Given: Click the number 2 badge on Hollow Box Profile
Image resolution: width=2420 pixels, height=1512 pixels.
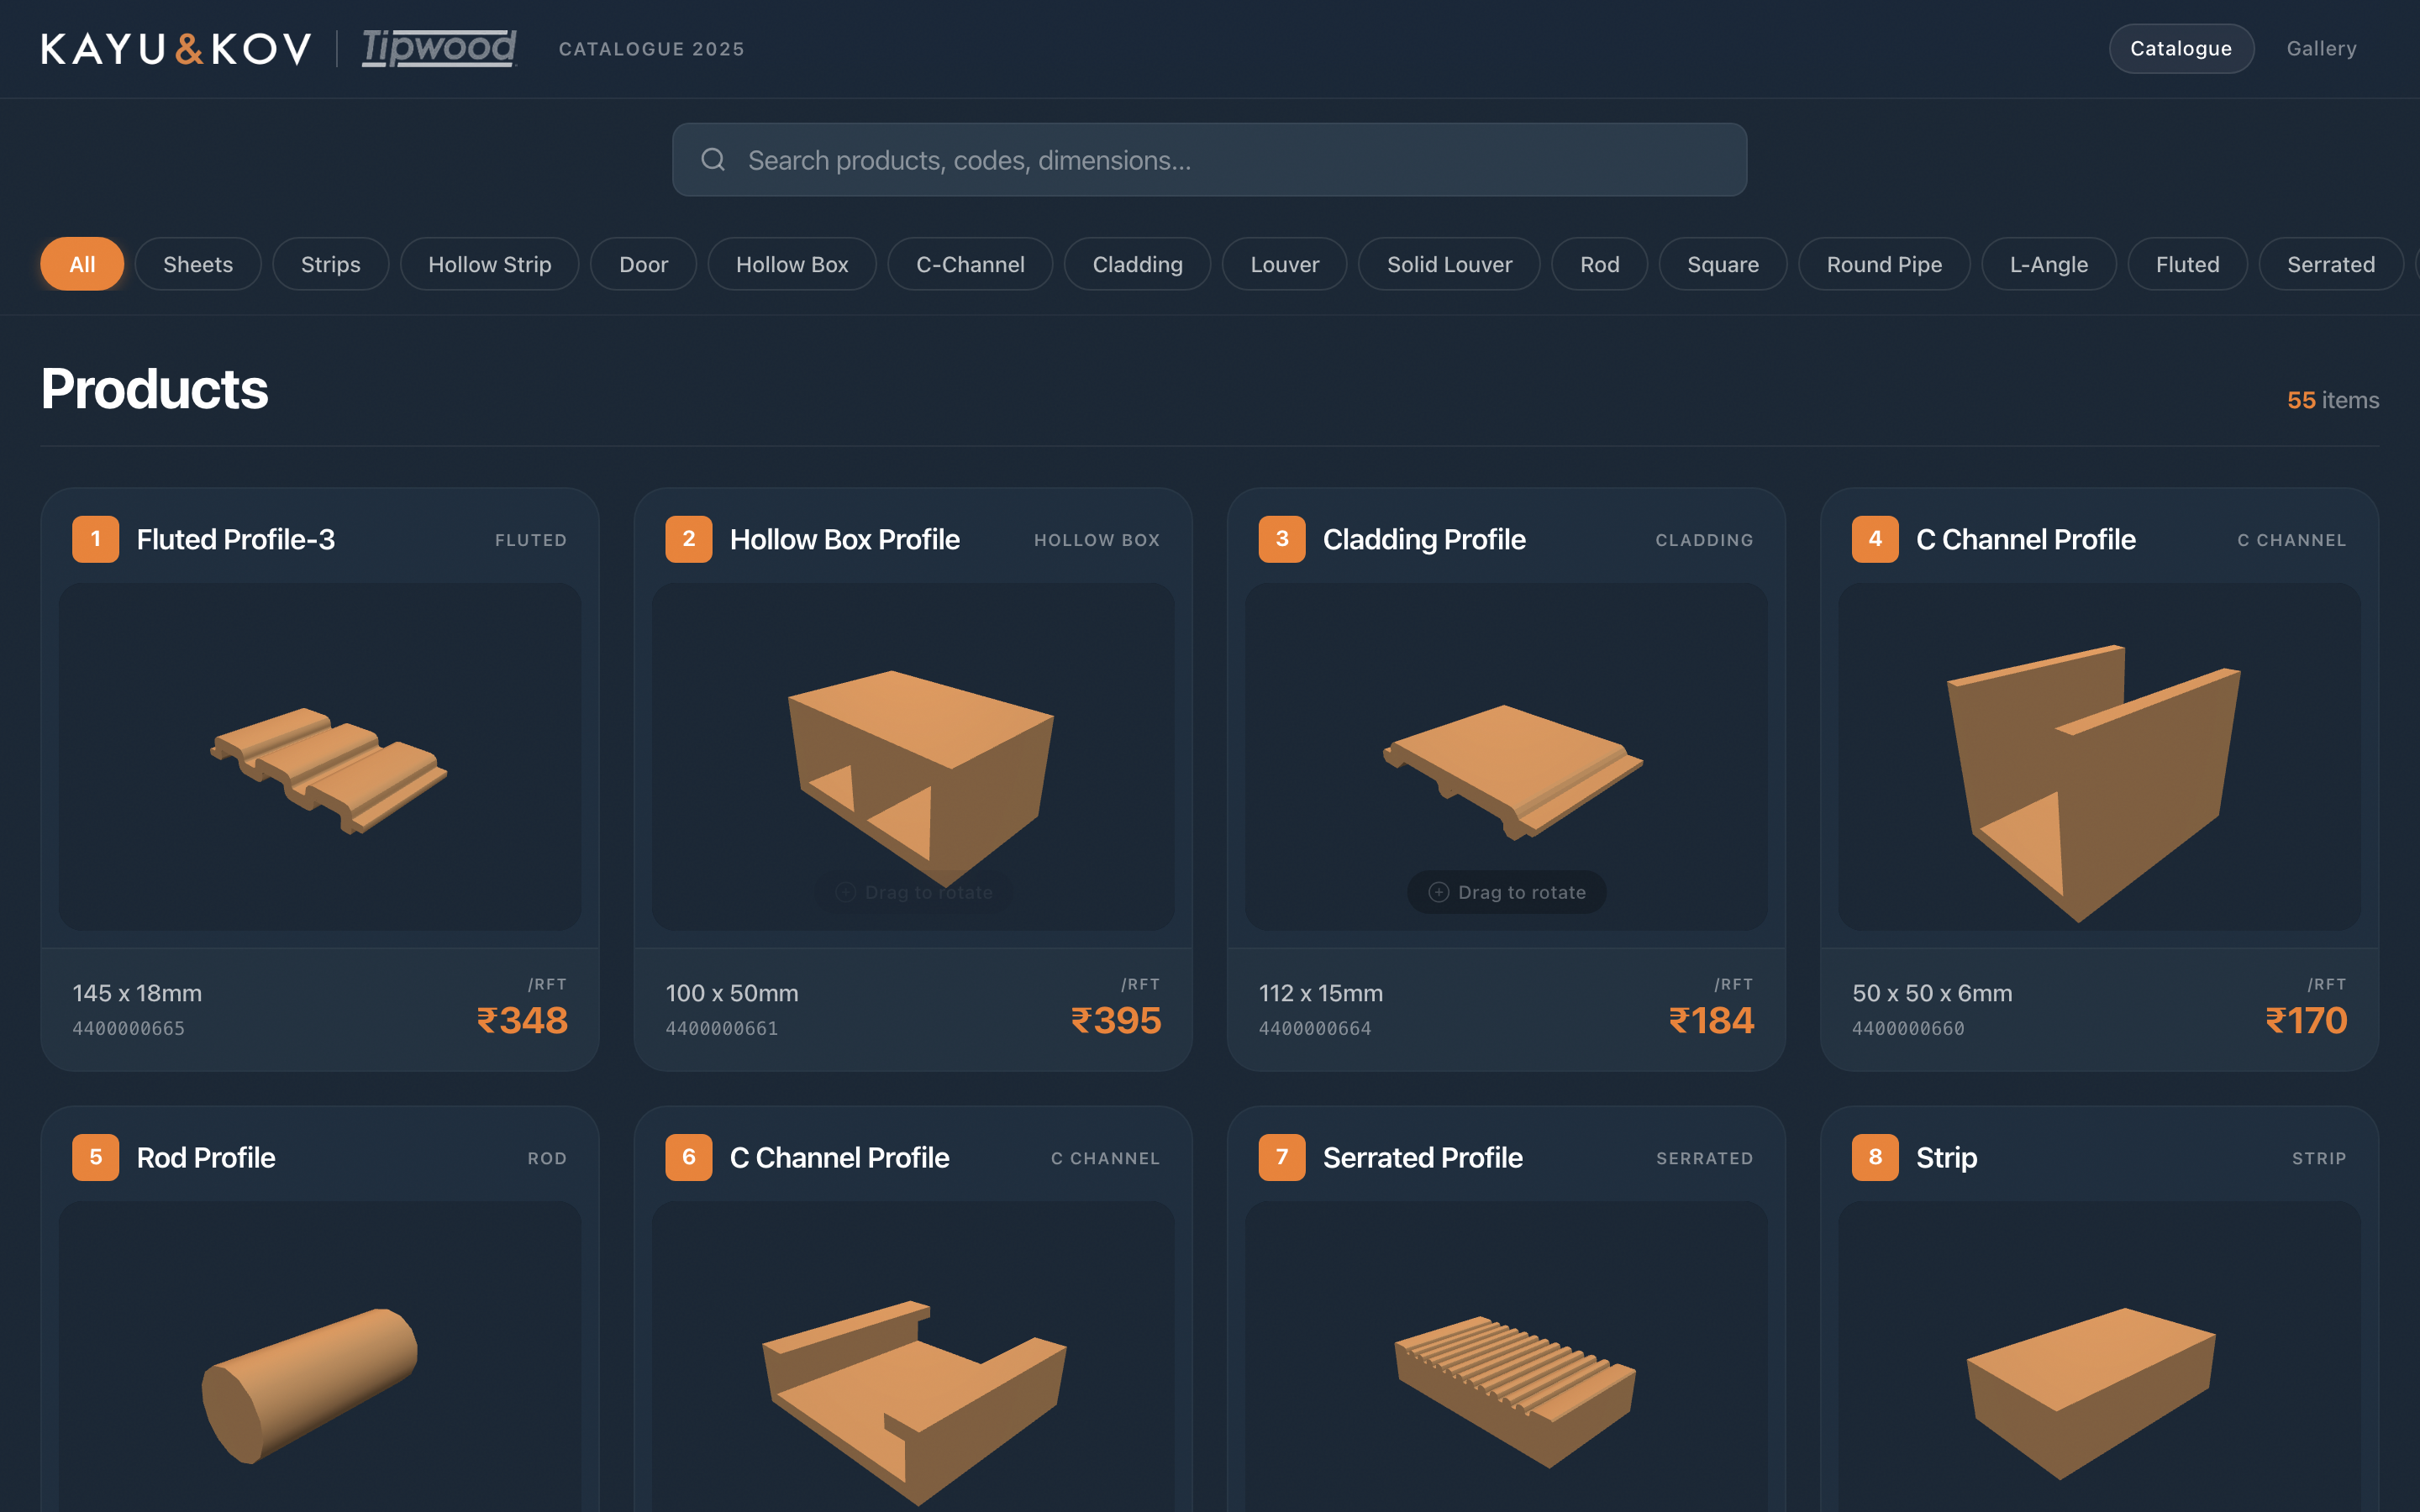Looking at the screenshot, I should point(689,539).
